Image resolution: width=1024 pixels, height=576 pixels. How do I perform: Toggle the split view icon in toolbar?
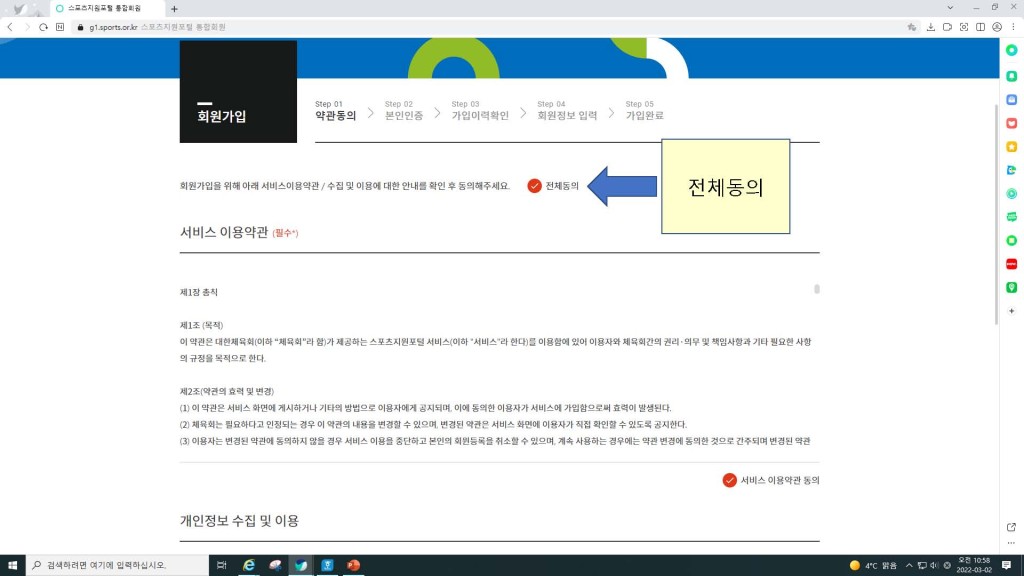[x=980, y=27]
